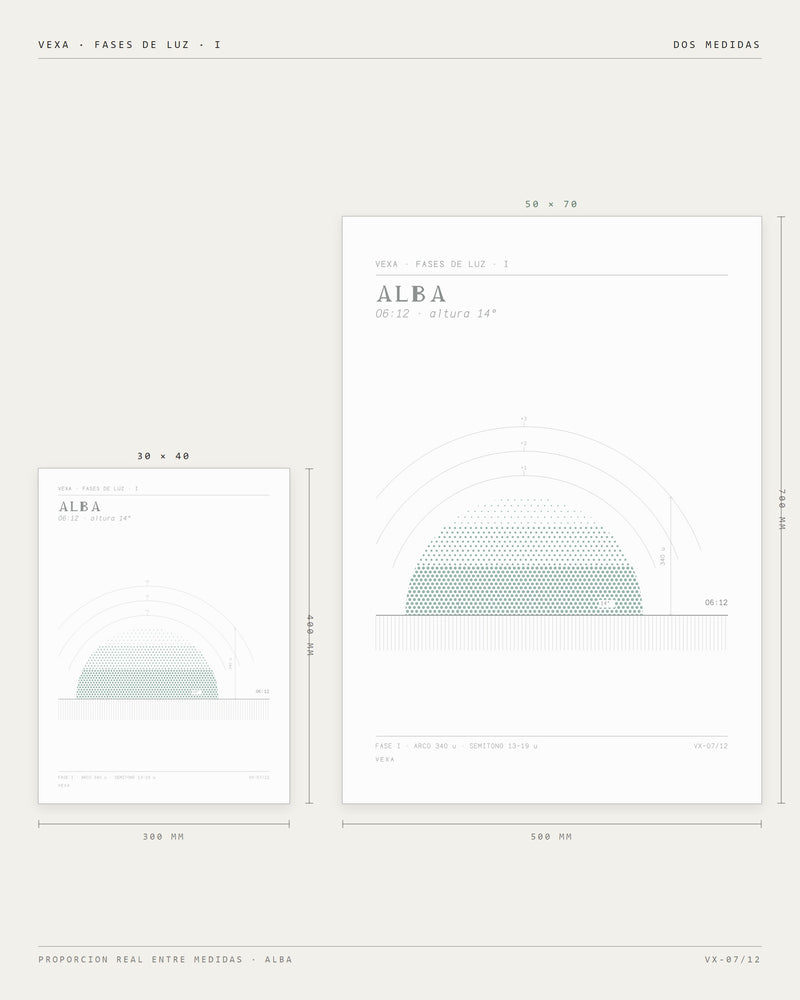Click the "700 MM" vertical height label
The image size is (800, 1000).
[x=782, y=510]
